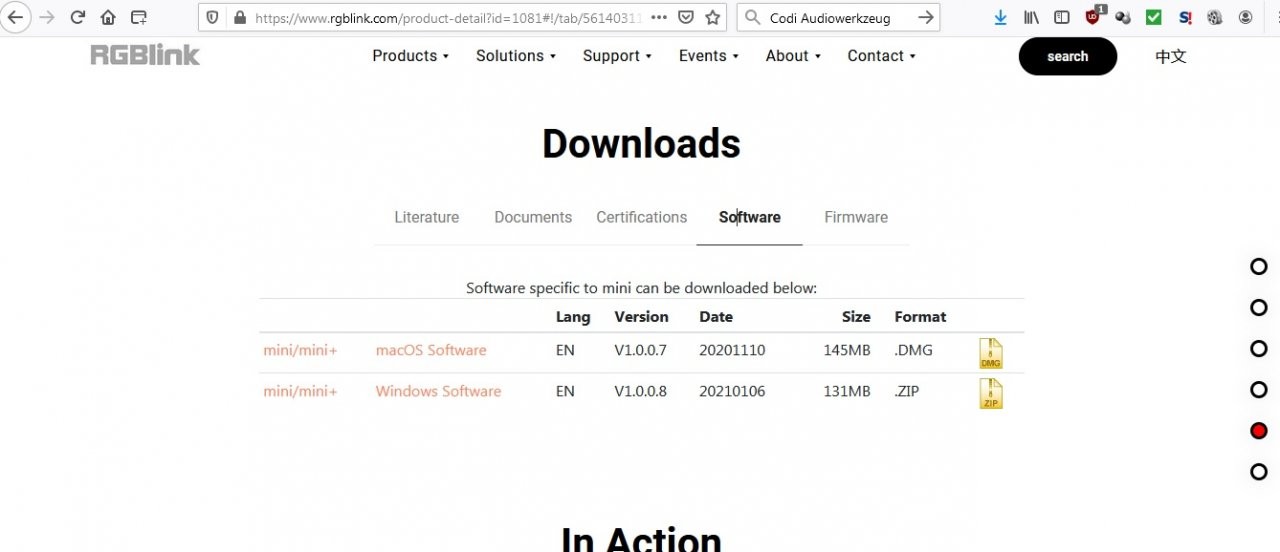Image resolution: width=1280 pixels, height=552 pixels.
Task: Click the grey spheres extension icon
Action: coord(1123,17)
